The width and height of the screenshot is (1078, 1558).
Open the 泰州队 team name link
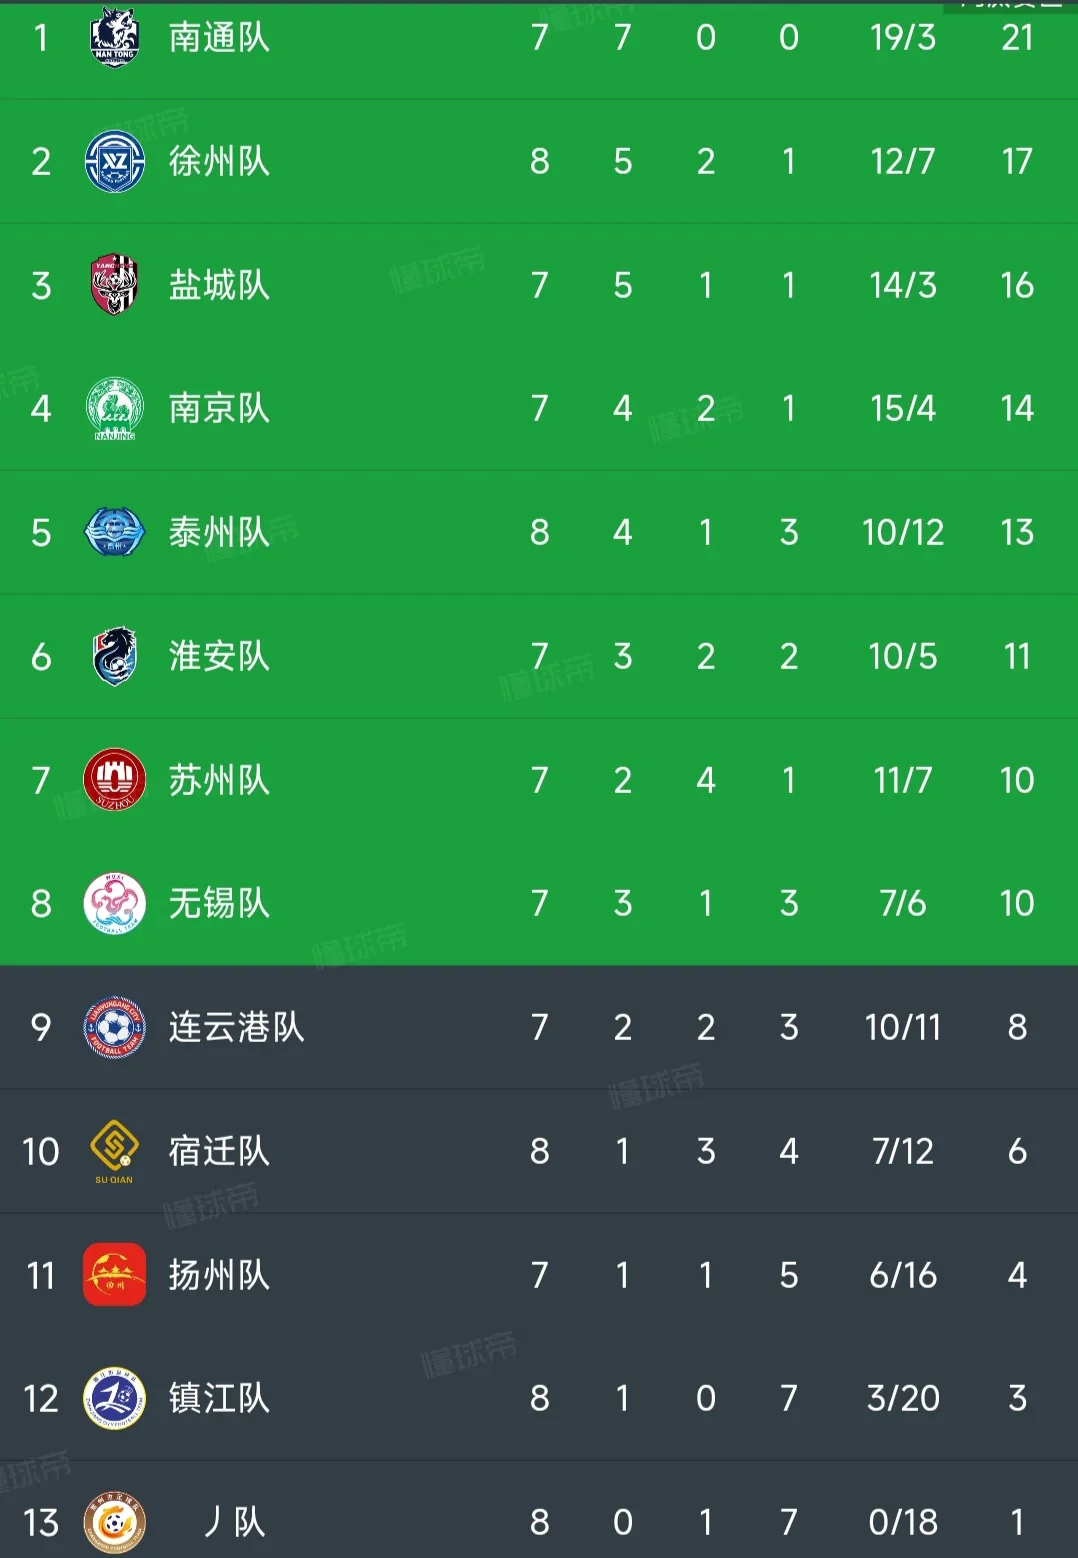coord(219,532)
